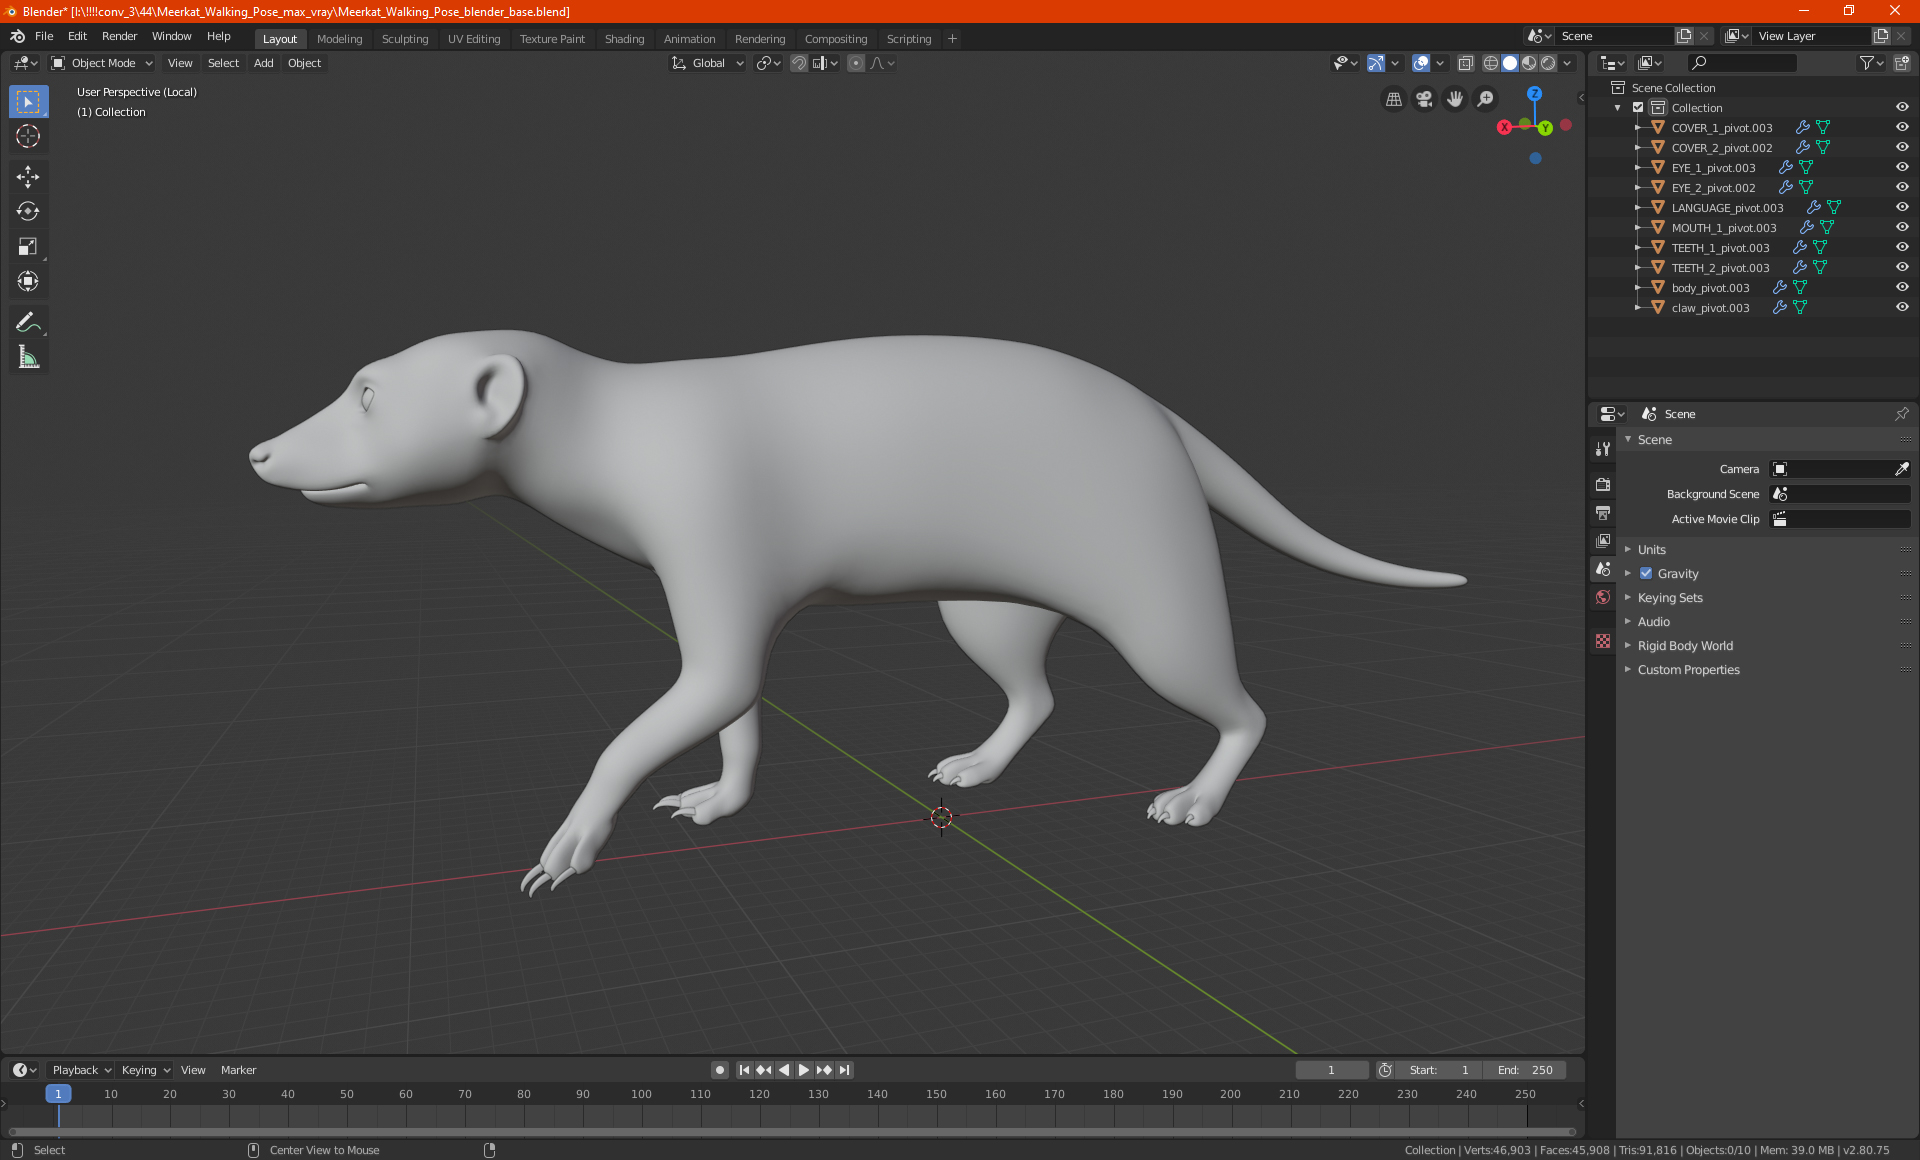Open the World properties tab
The height and width of the screenshot is (1160, 1920).
[x=1603, y=597]
